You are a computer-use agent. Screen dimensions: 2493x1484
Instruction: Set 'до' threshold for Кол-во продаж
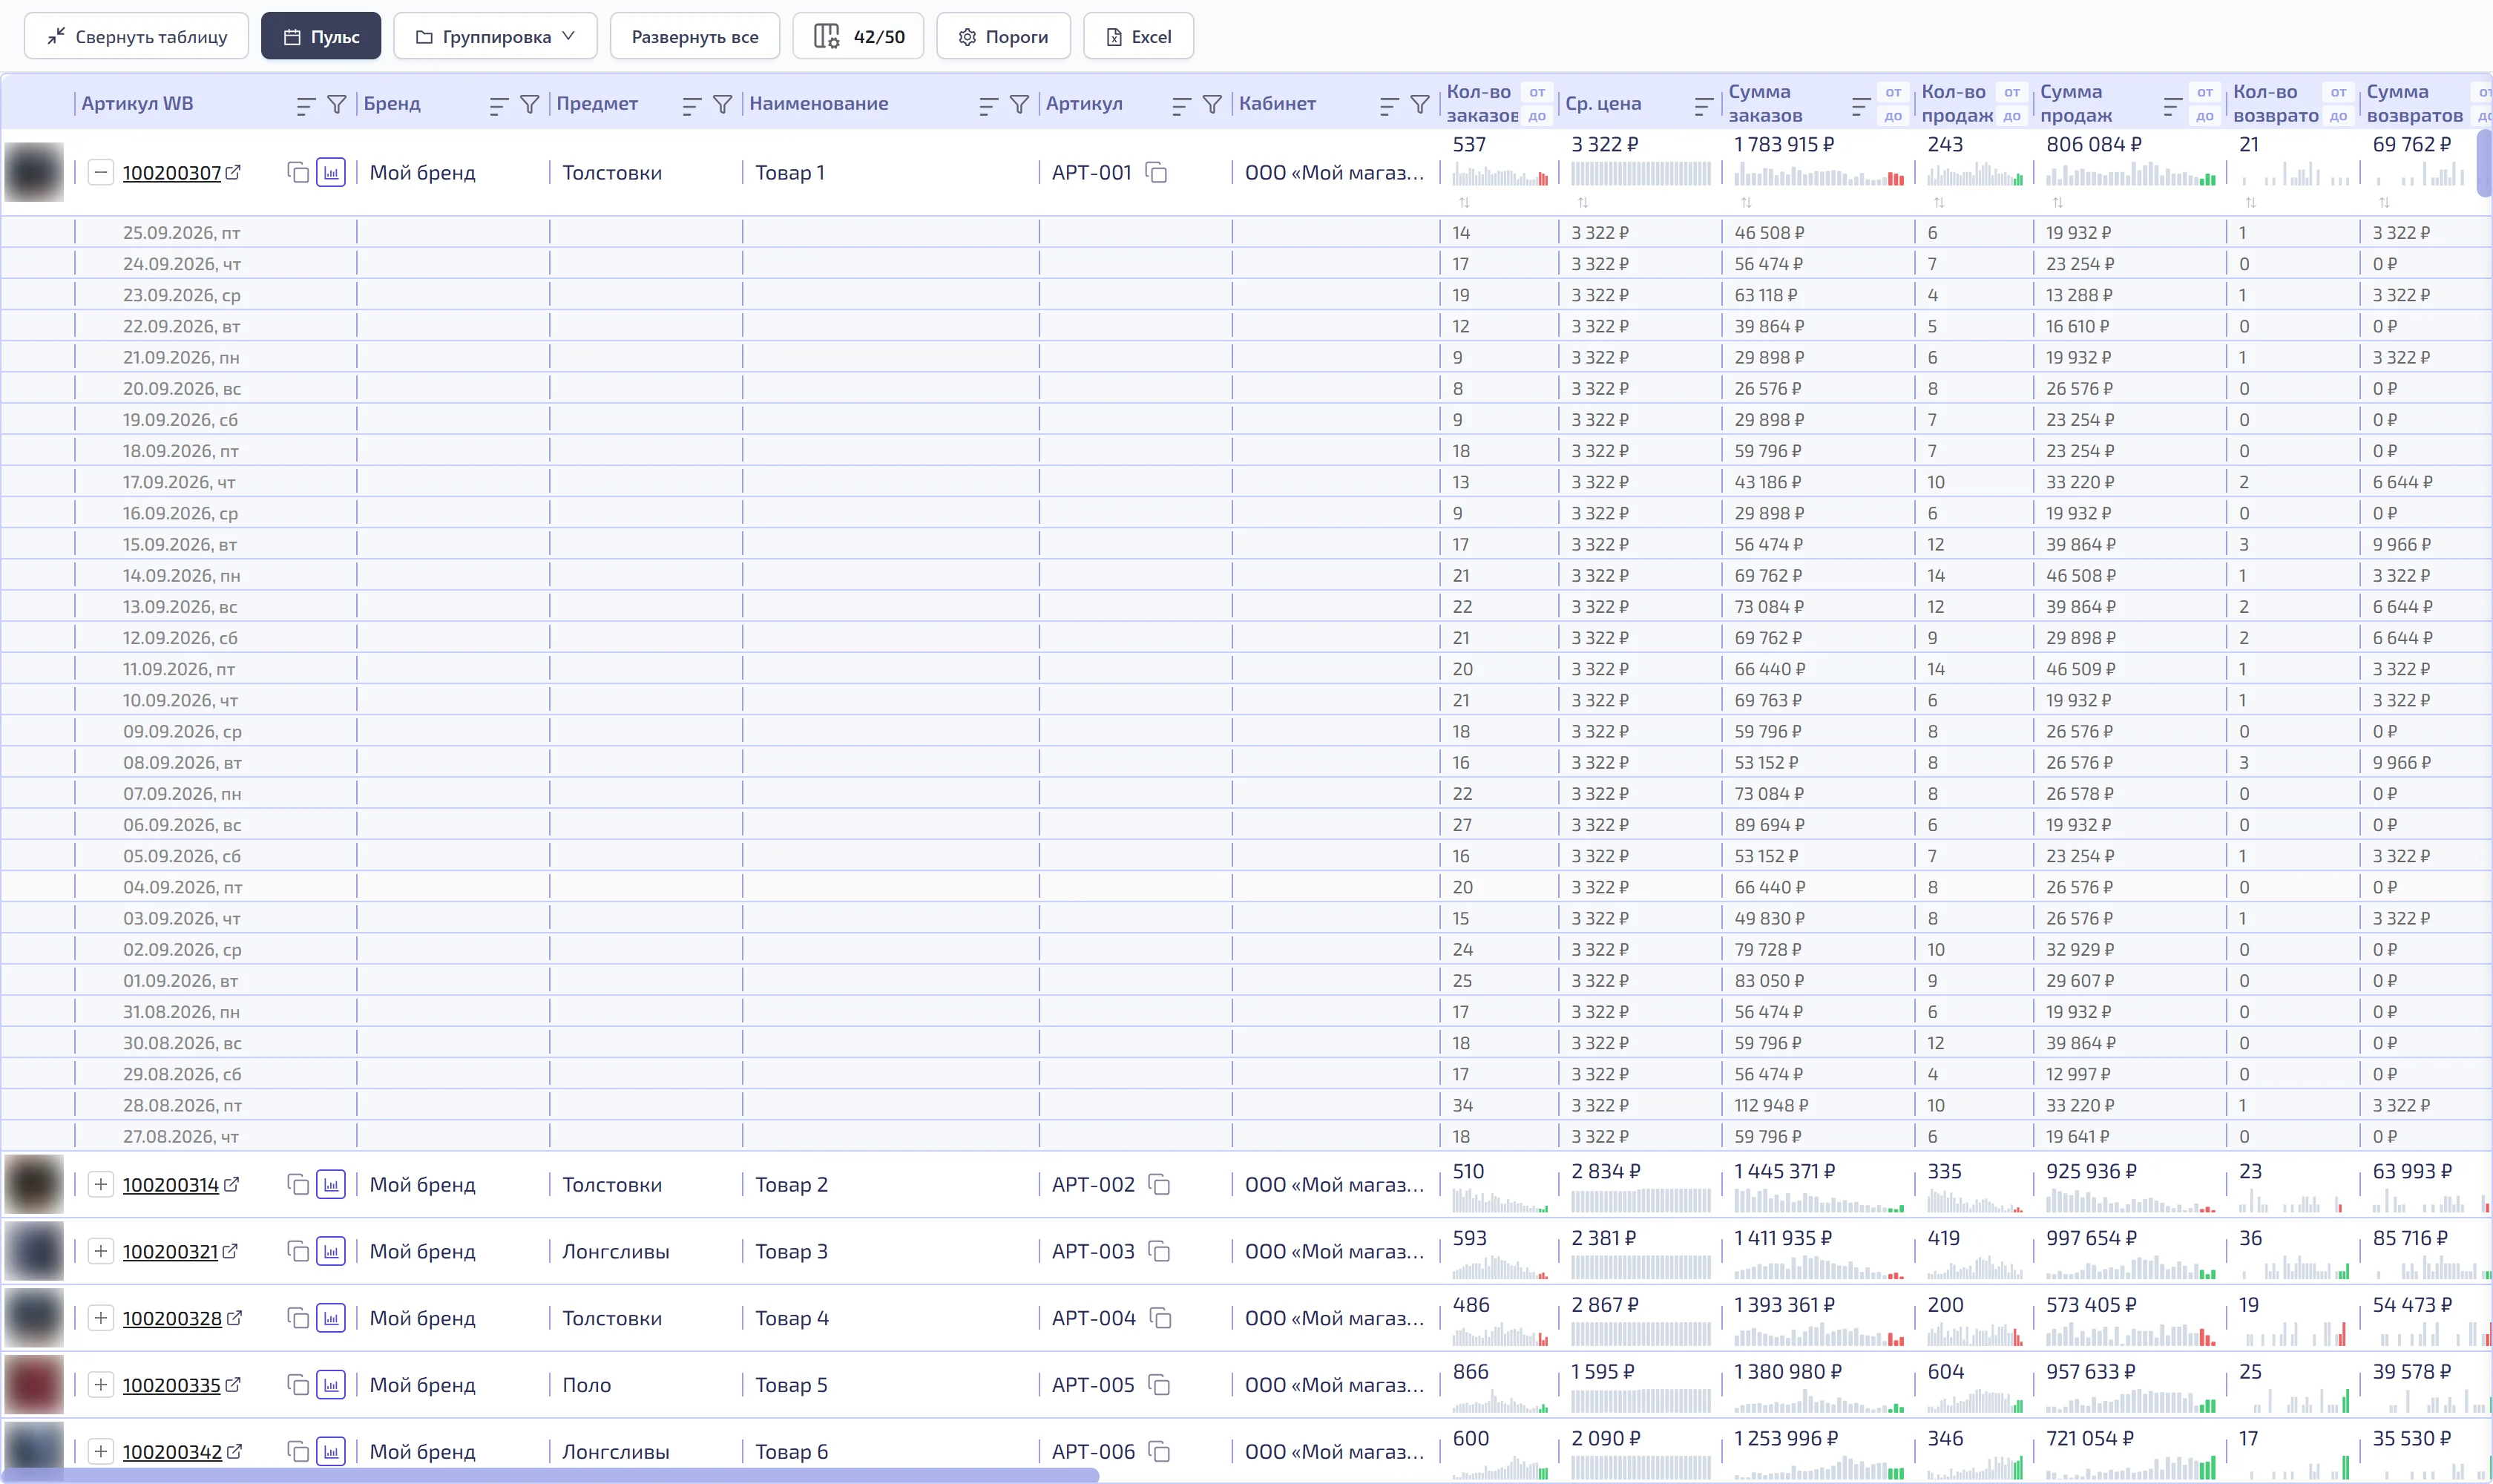click(2012, 116)
